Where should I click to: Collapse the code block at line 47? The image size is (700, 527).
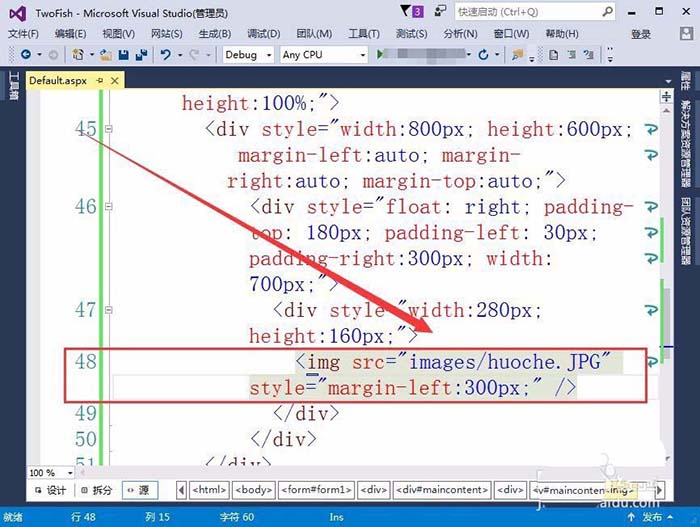coord(108,310)
